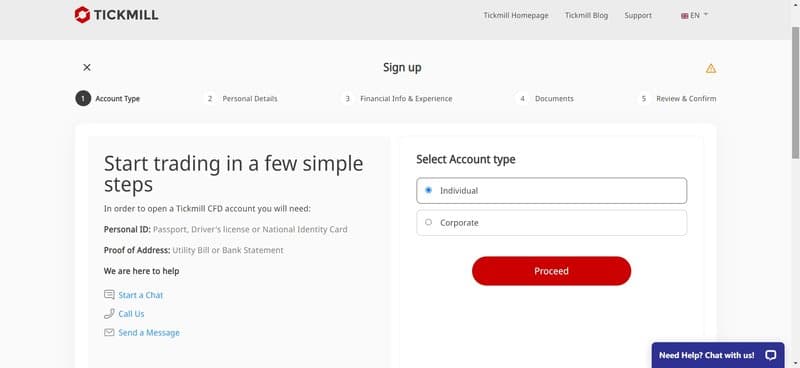800x368 pixels.
Task: Open chat widget bubble icon
Action: coord(770,355)
